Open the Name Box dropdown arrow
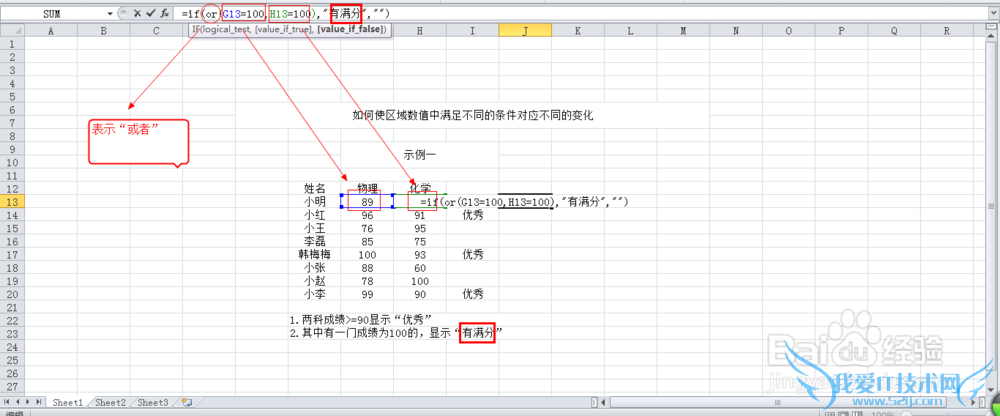The width and height of the screenshot is (1000, 416). [111, 13]
